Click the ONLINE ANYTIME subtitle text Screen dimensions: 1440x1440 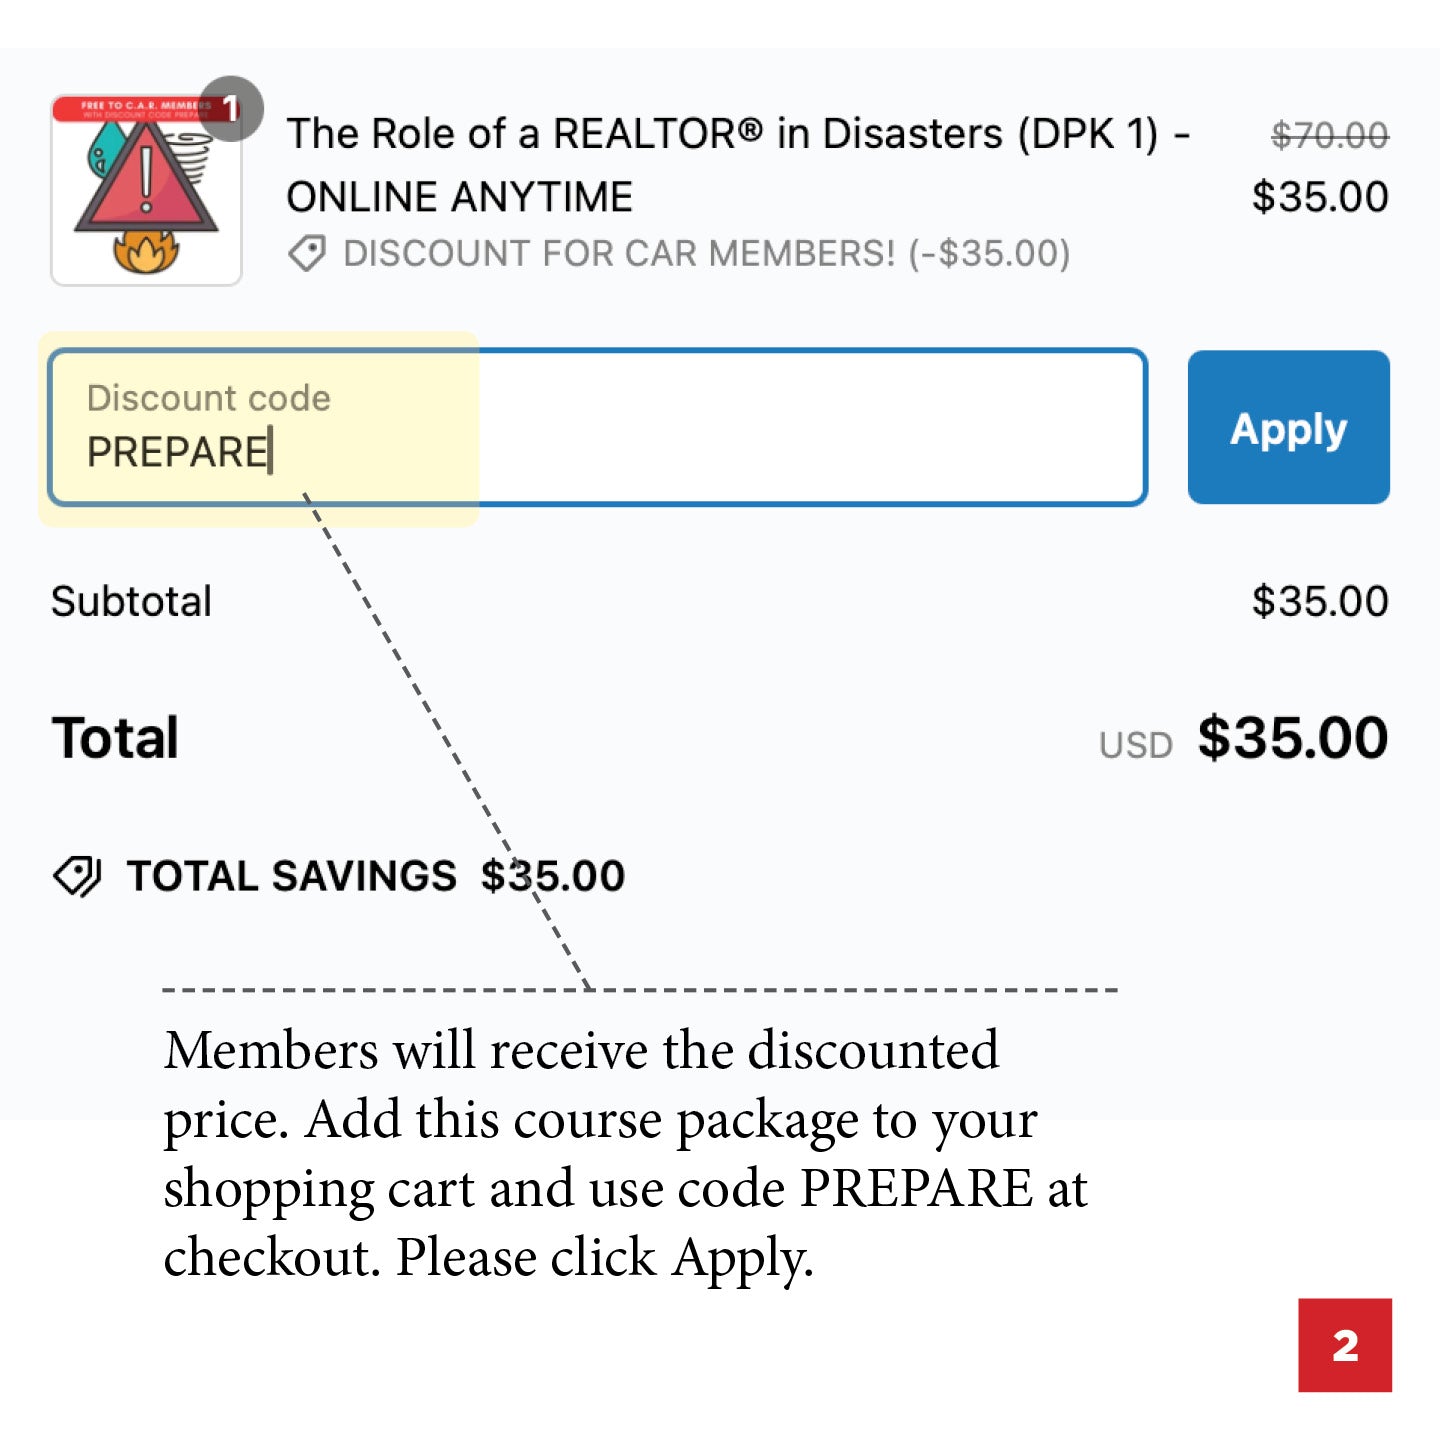[460, 196]
